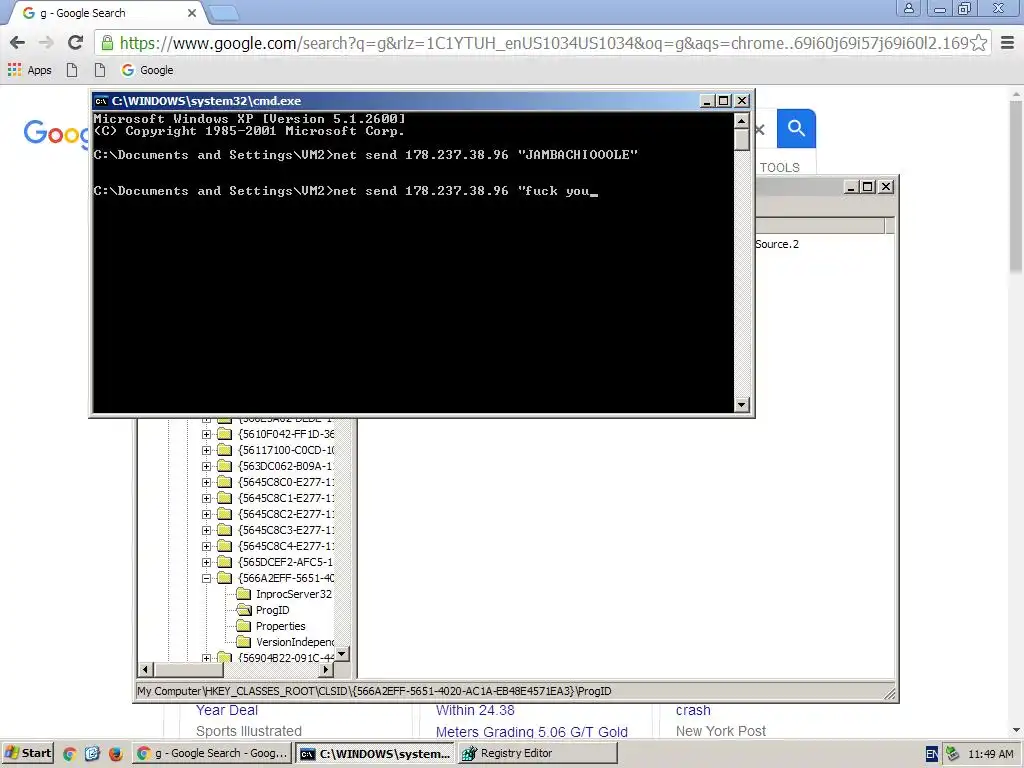Image resolution: width=1024 pixels, height=768 pixels.
Task: Switch to cmd.exe taskbar button
Action: (x=374, y=754)
